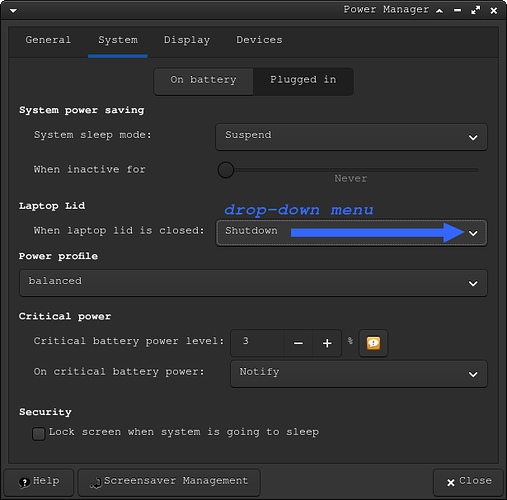Close the window with the title bar X
The width and height of the screenshot is (507, 500).
click(494, 11)
